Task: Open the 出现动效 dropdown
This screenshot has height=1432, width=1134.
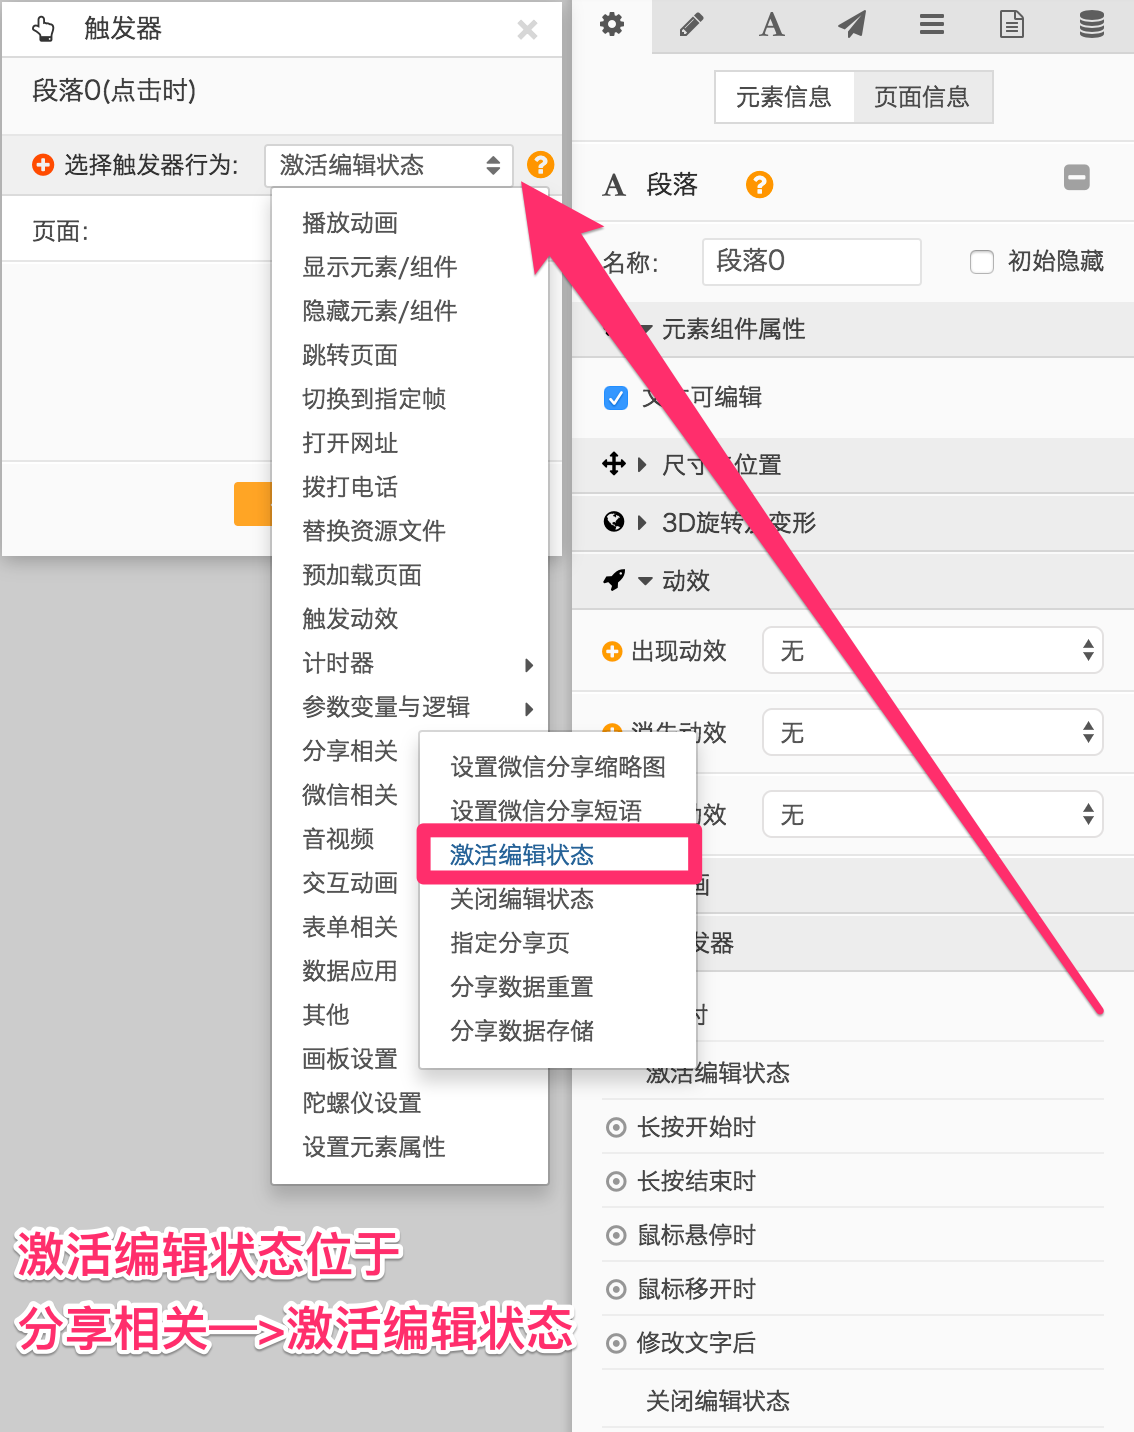Action: (x=932, y=651)
